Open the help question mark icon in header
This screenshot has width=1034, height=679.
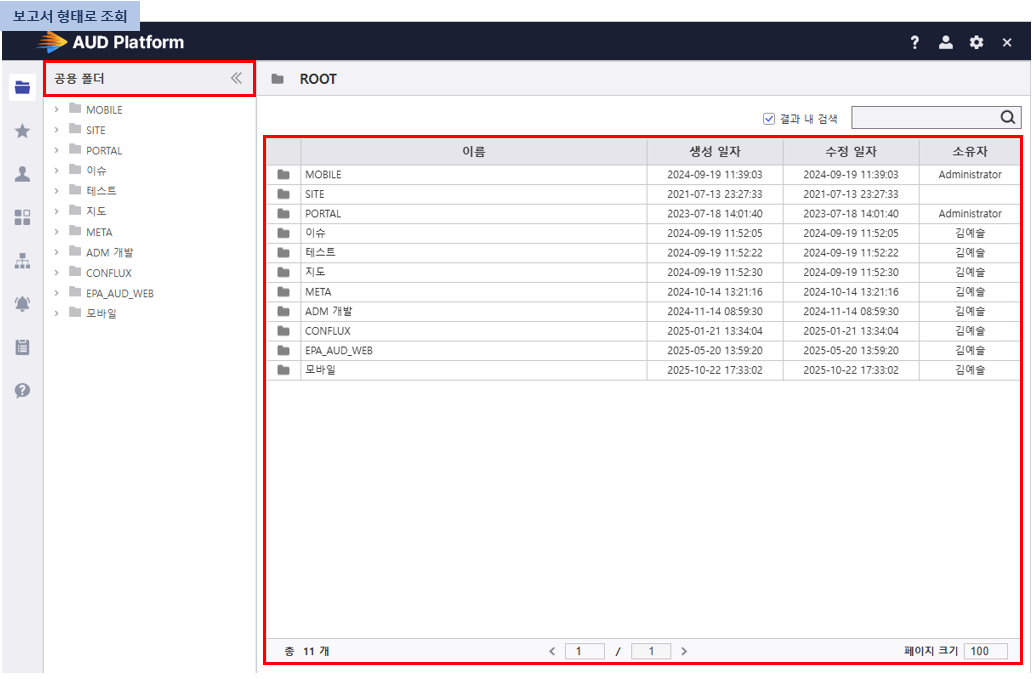point(915,43)
